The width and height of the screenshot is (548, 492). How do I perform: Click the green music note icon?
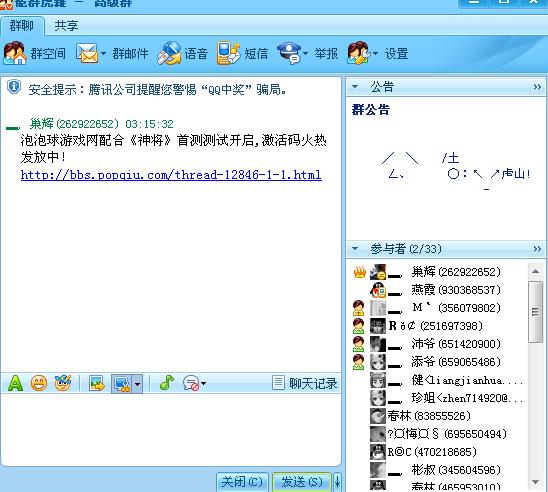(x=167, y=383)
